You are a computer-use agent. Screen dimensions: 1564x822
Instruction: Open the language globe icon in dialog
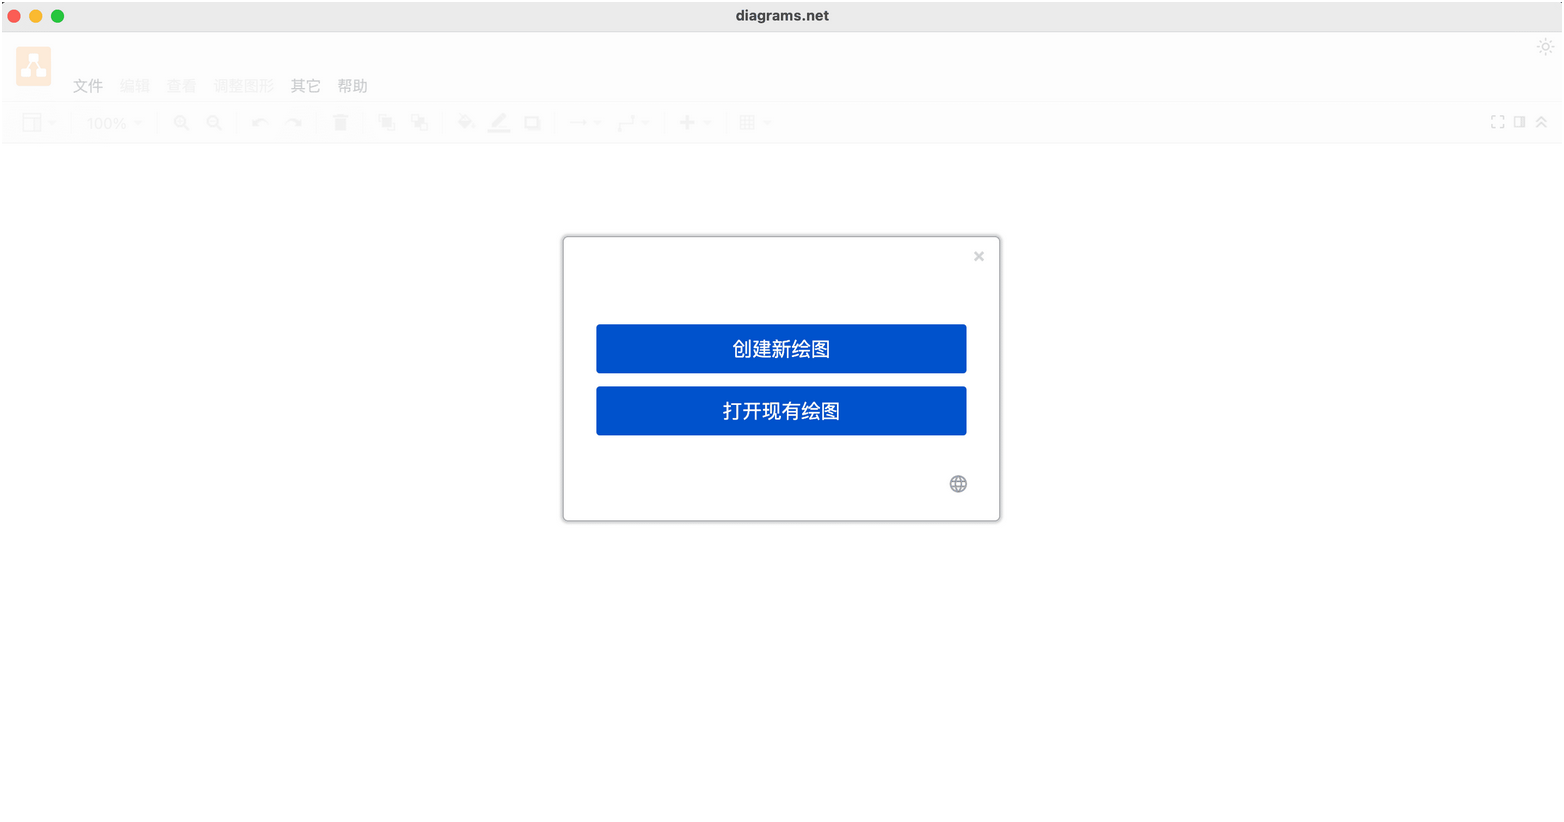(958, 484)
